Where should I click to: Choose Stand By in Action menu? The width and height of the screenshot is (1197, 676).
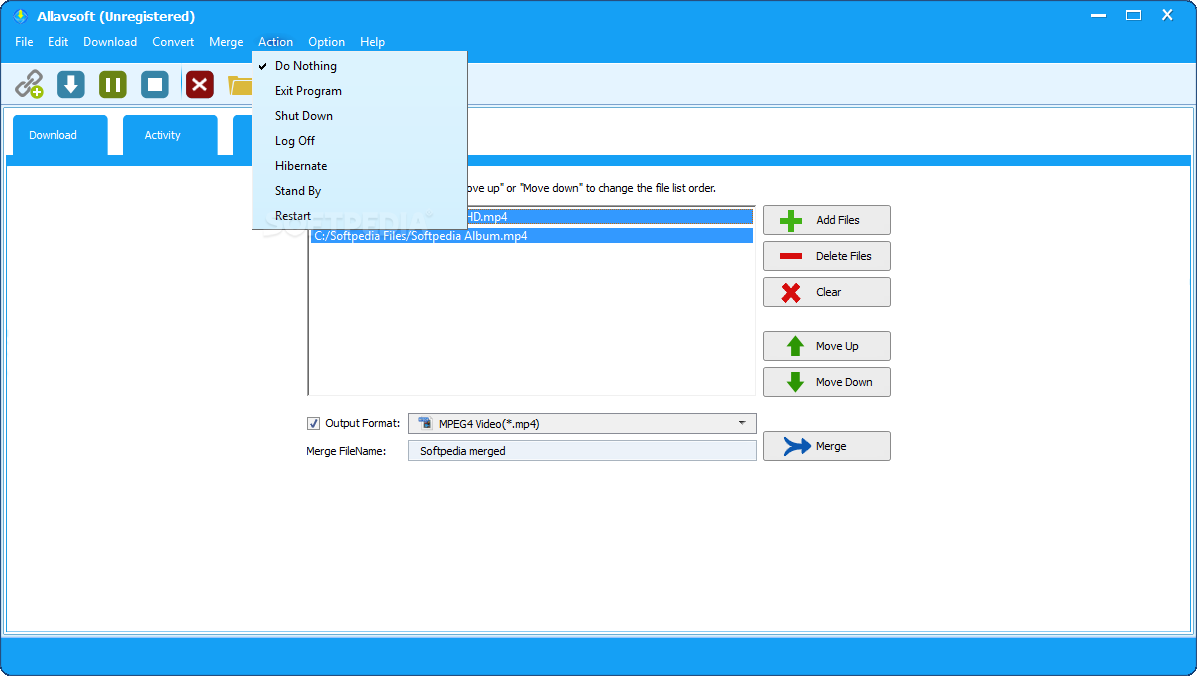(360, 191)
